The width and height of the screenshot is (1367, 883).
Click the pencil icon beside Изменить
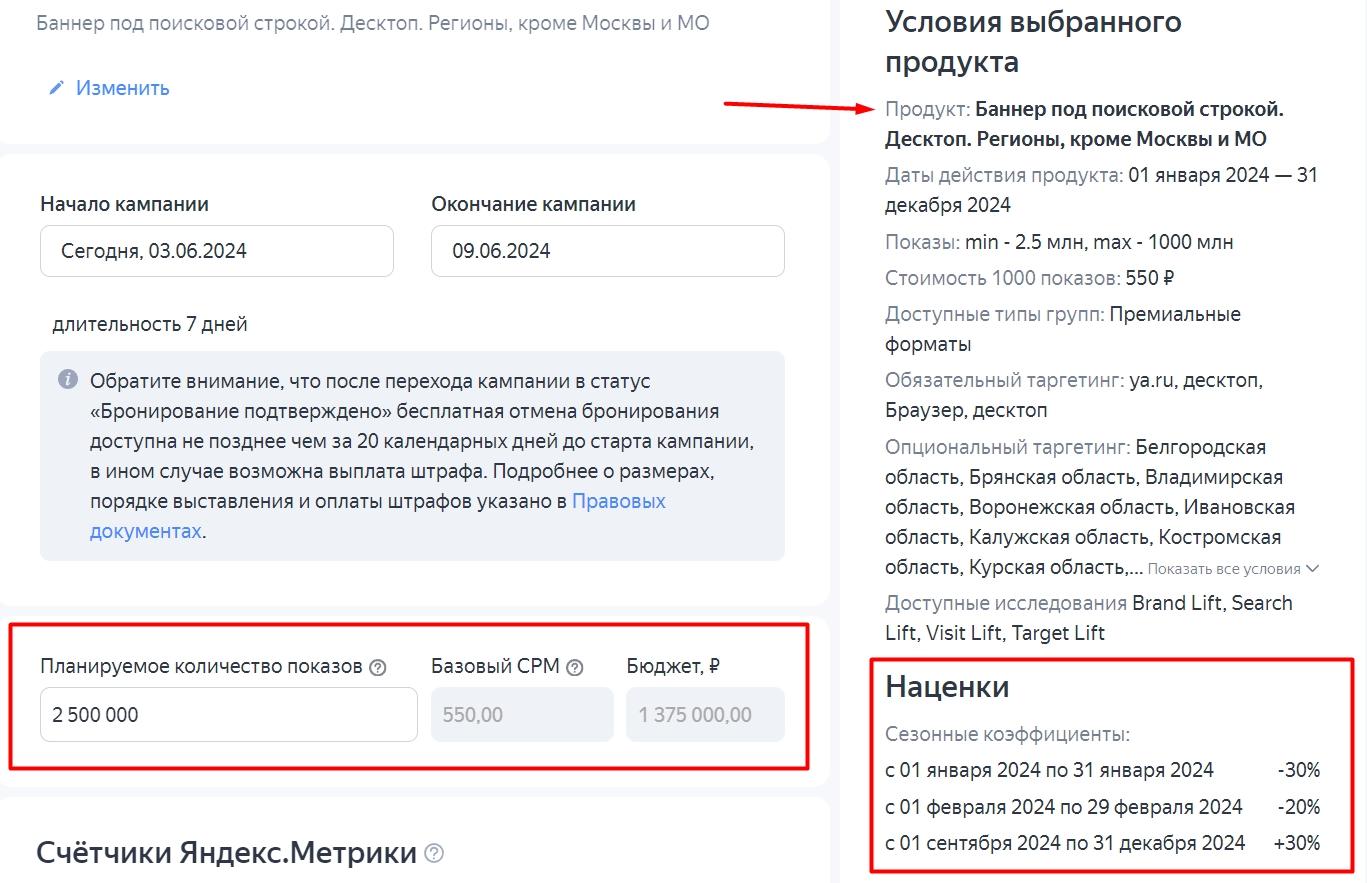point(56,88)
